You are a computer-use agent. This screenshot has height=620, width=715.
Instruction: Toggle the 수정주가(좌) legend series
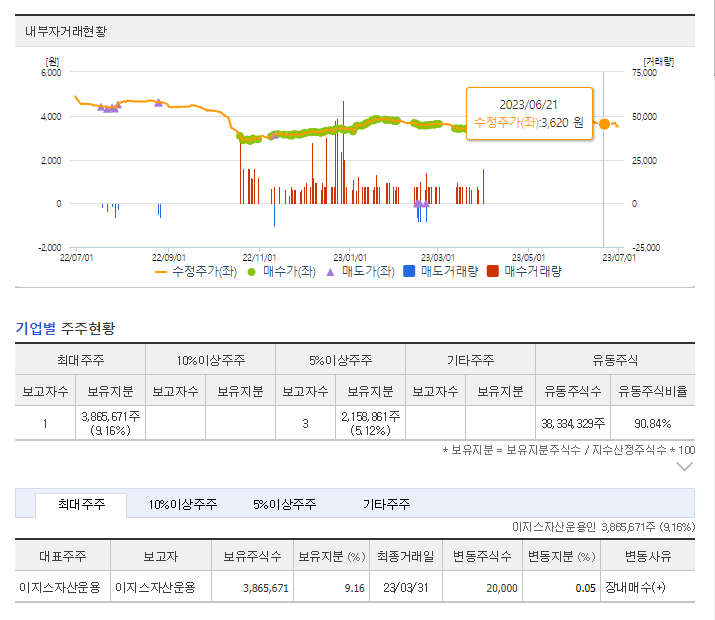[196, 272]
